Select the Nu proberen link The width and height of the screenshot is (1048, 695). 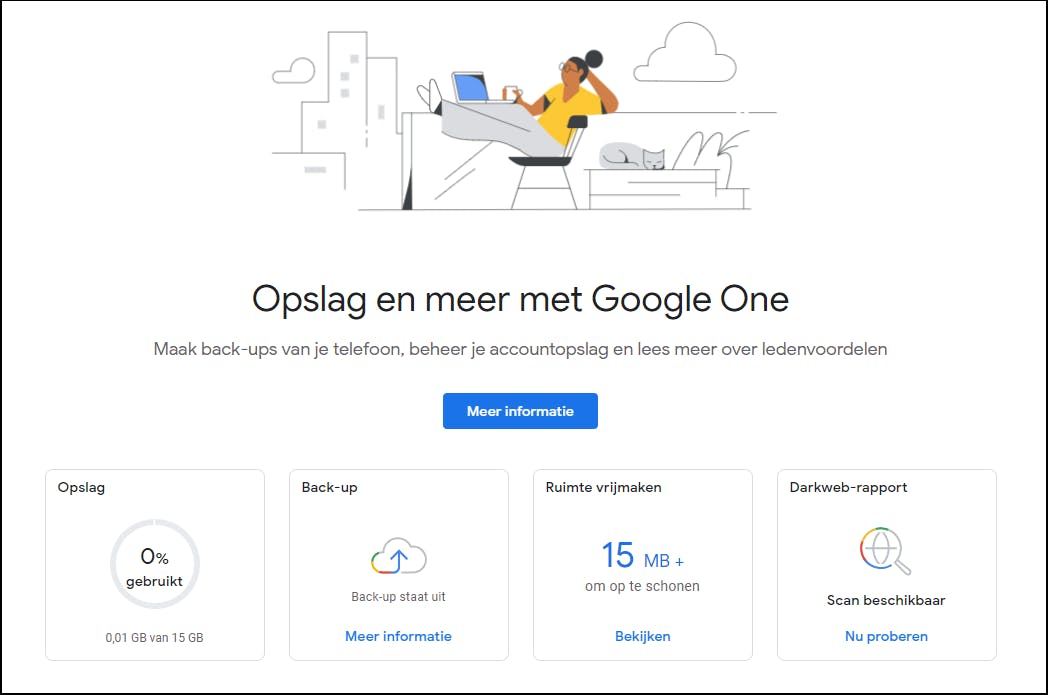coord(886,636)
